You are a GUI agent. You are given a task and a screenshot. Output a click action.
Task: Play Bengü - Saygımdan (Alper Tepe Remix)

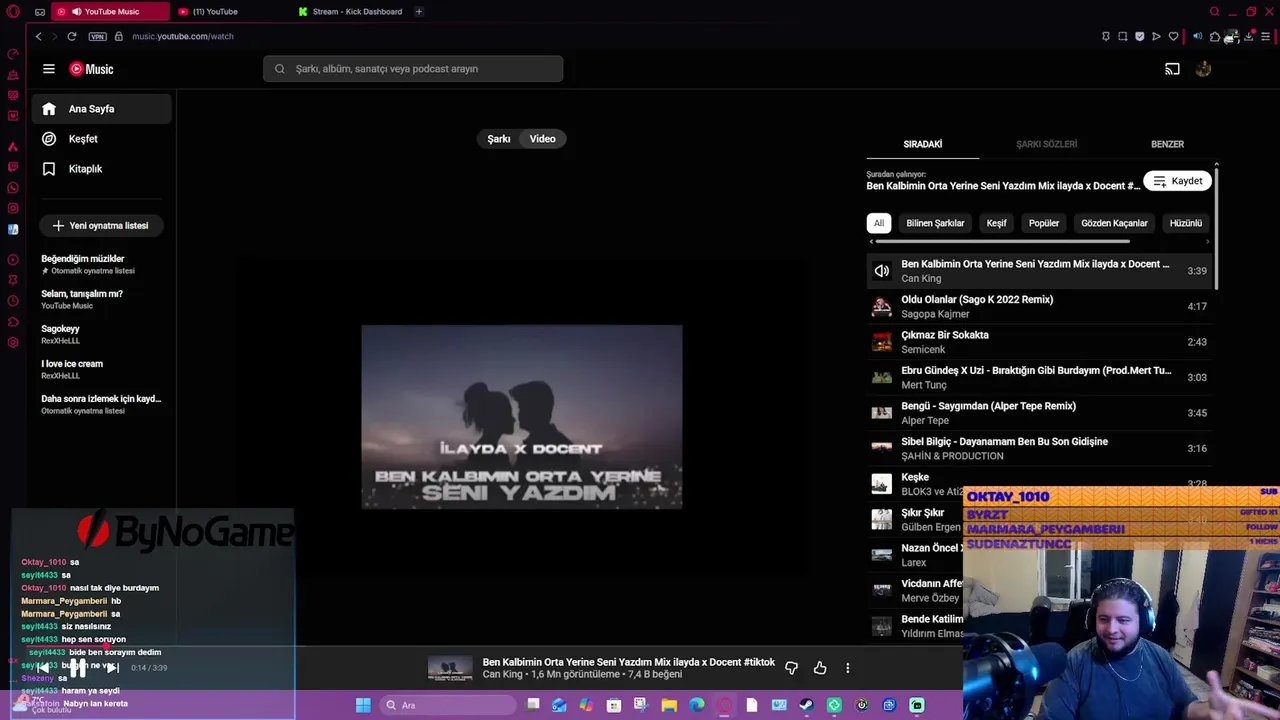(x=1039, y=413)
